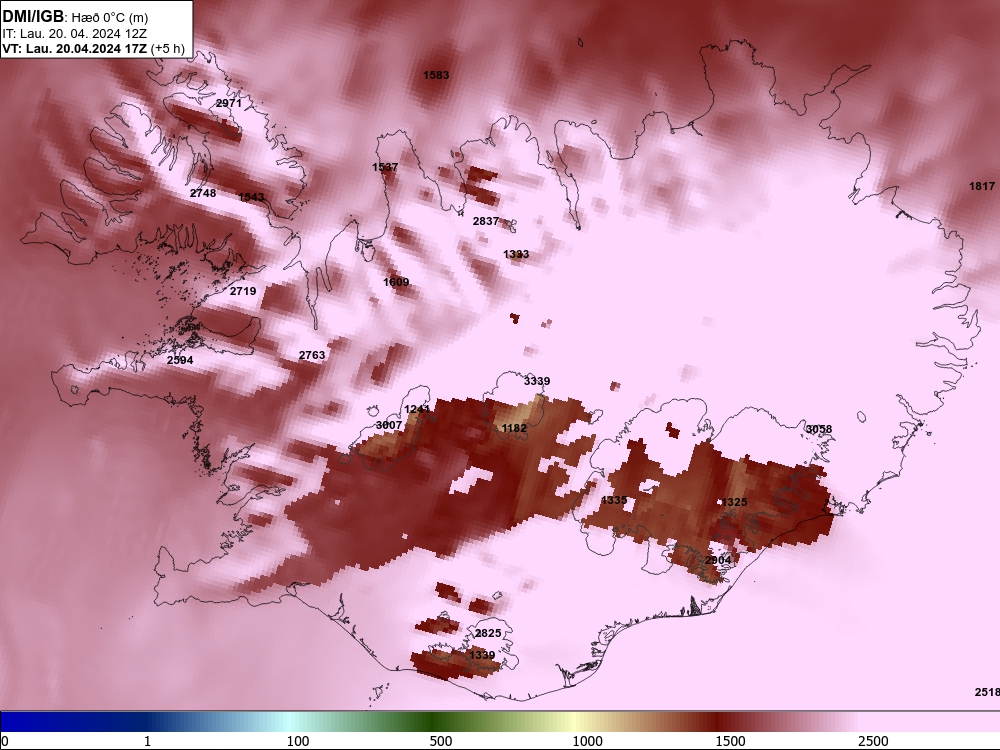Click the 100 tick on color scale
Image resolution: width=1000 pixels, height=750 pixels.
point(298,741)
